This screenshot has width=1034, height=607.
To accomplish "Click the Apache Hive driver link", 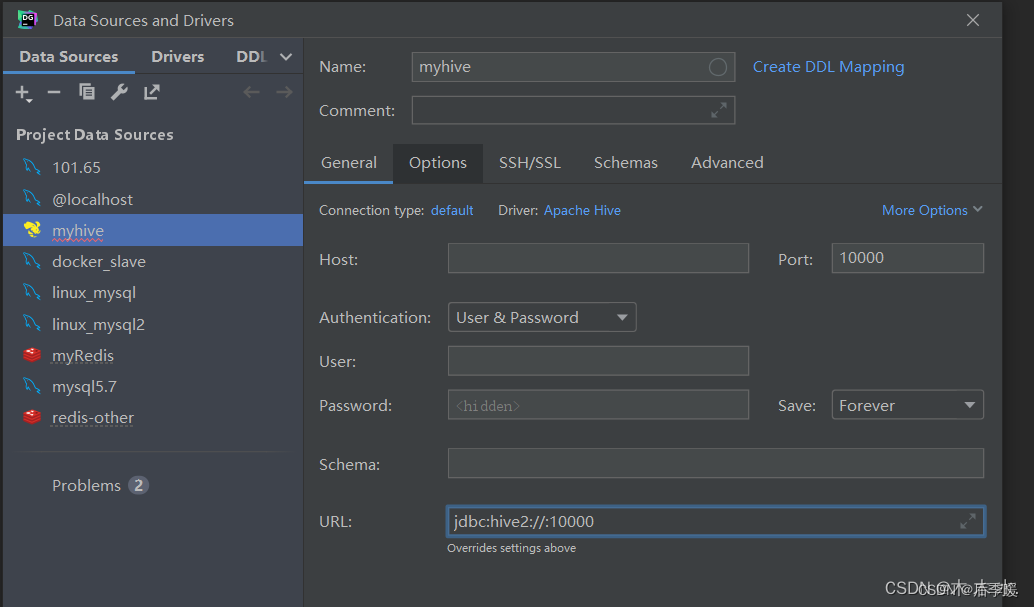I will [x=582, y=210].
